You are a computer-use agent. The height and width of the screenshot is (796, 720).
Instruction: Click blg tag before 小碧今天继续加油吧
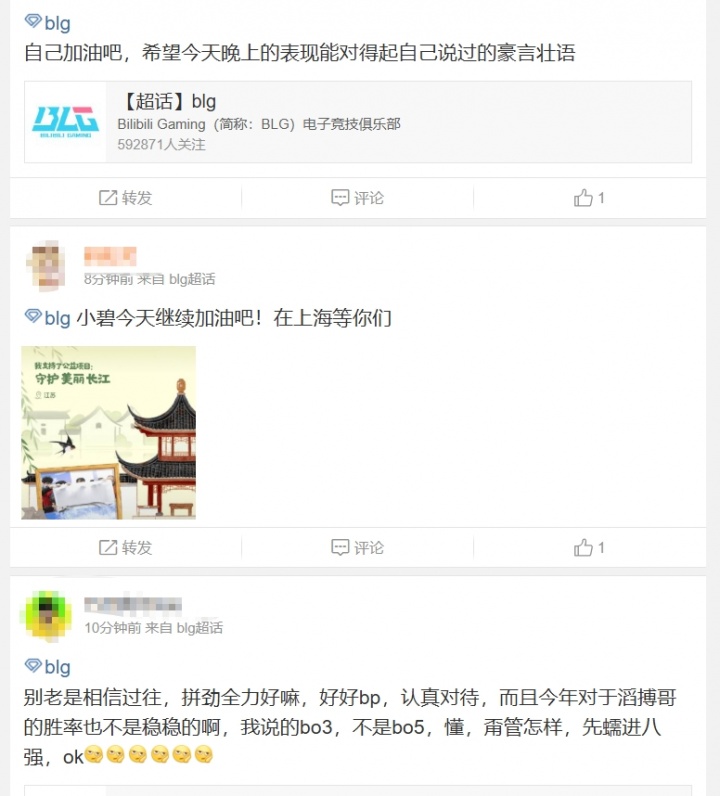pos(48,318)
